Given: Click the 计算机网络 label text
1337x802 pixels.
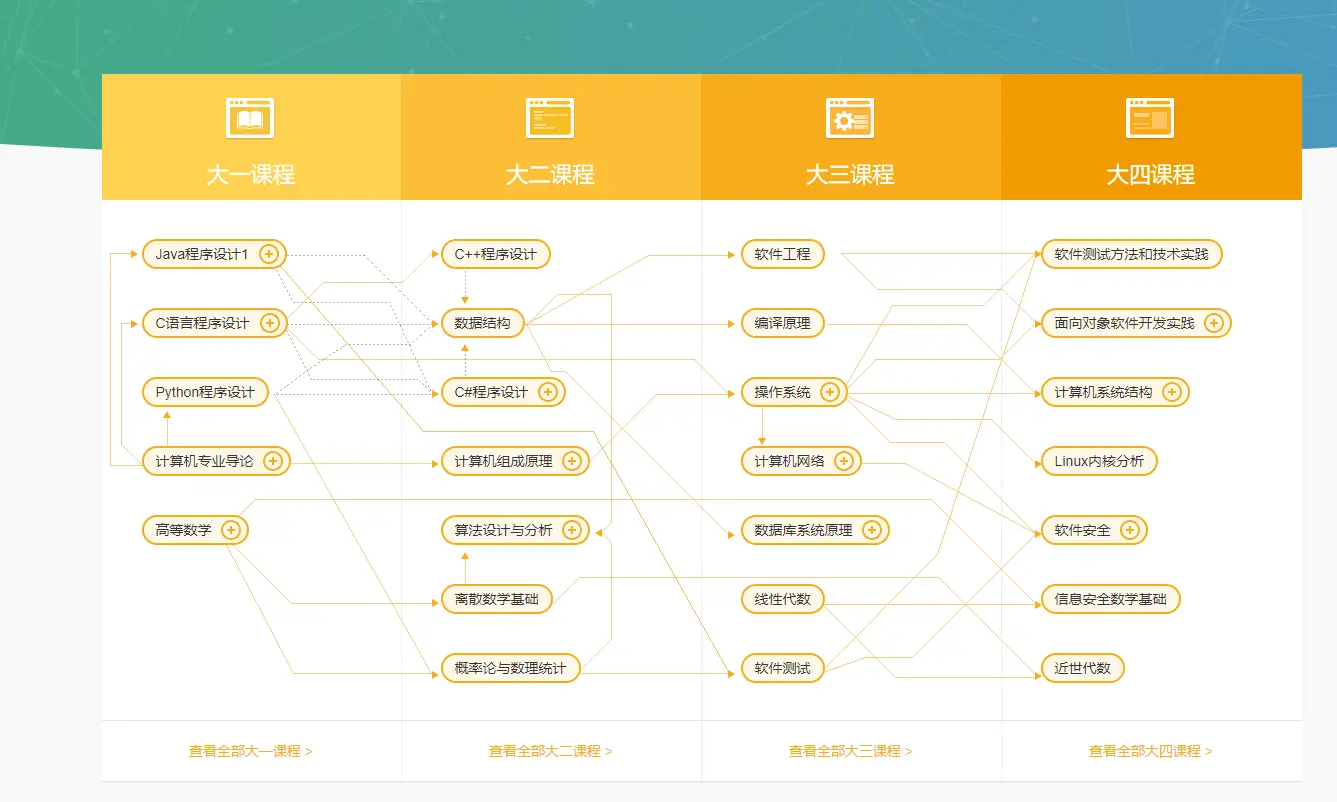Looking at the screenshot, I should coord(790,461).
